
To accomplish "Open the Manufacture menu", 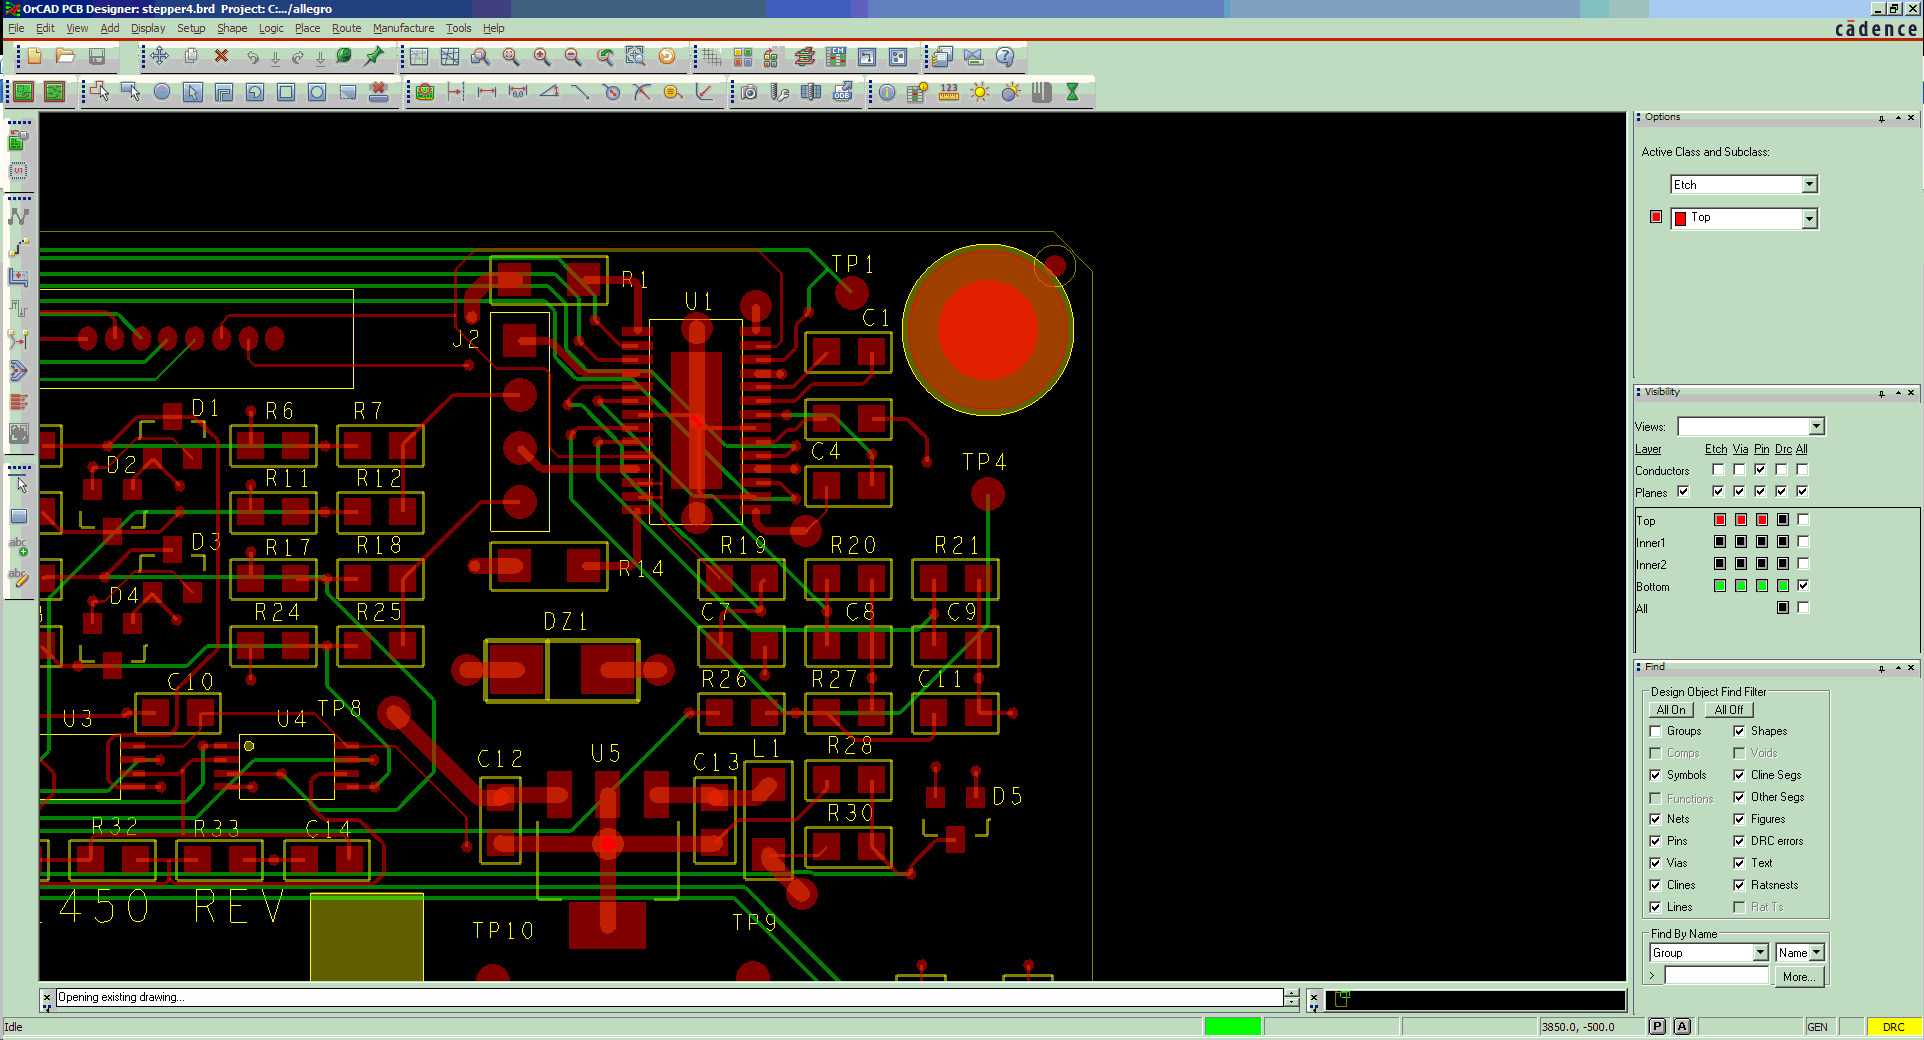I will (x=404, y=28).
